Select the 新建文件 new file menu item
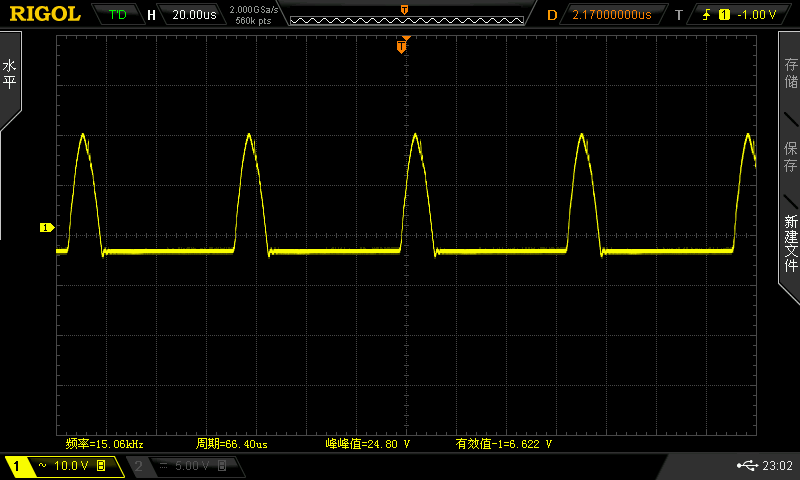 [x=791, y=243]
